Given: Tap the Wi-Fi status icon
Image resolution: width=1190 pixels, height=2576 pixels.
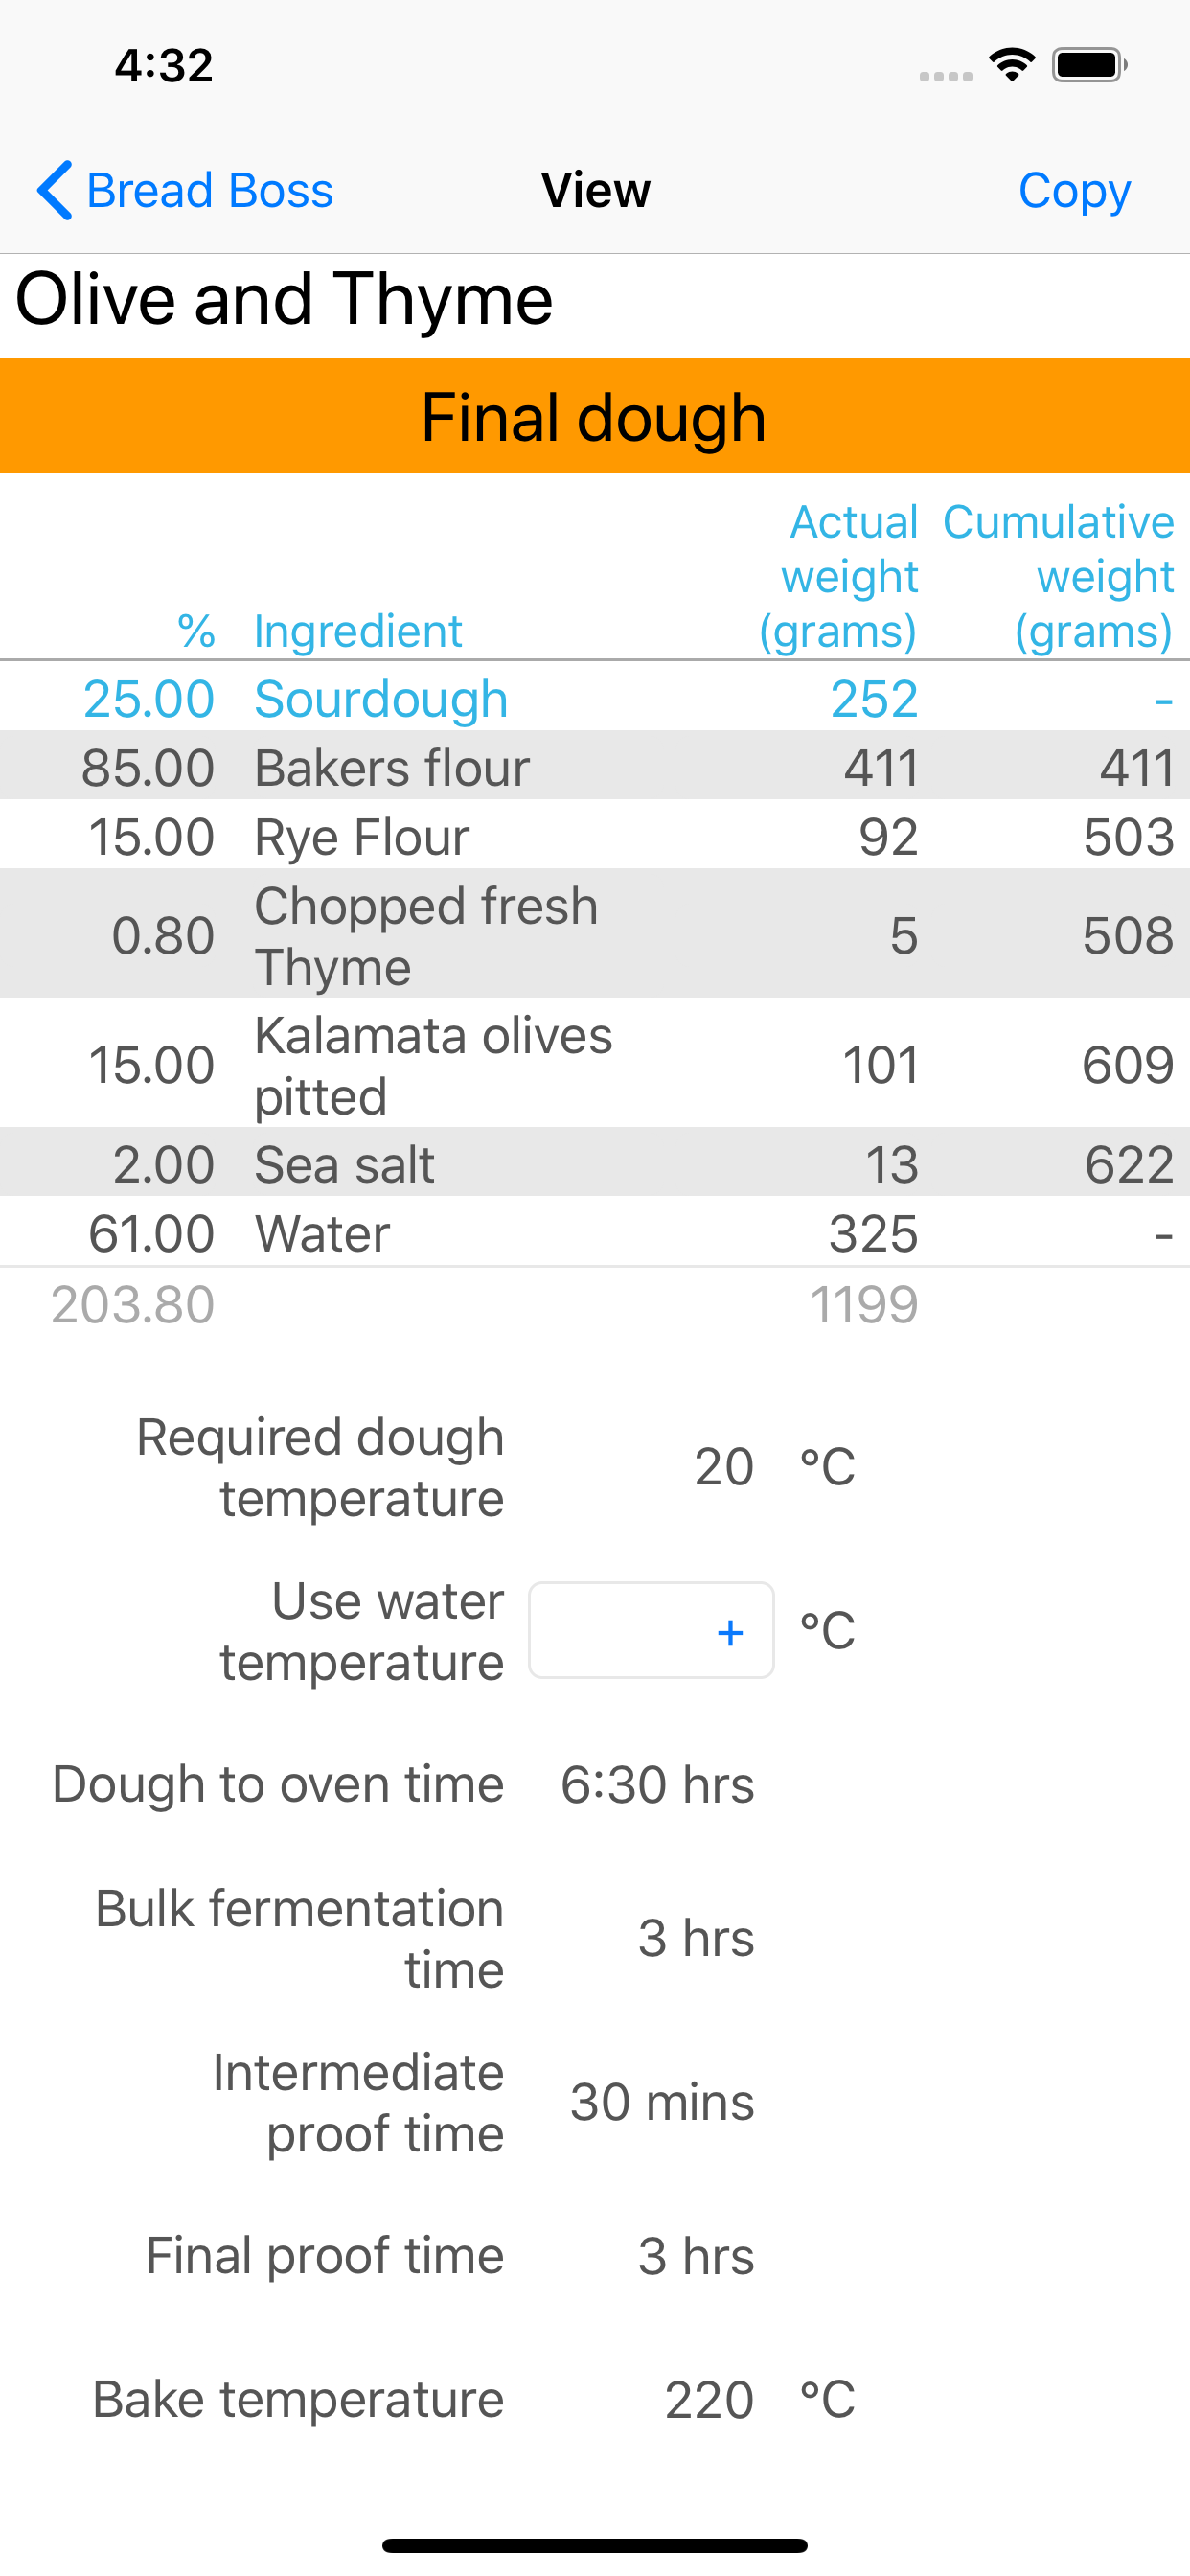Looking at the screenshot, I should point(1011,66).
